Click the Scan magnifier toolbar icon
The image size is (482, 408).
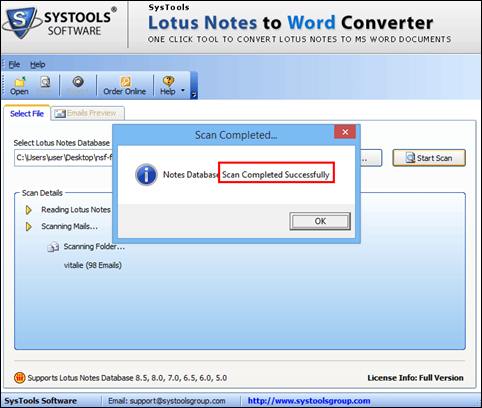click(x=45, y=82)
